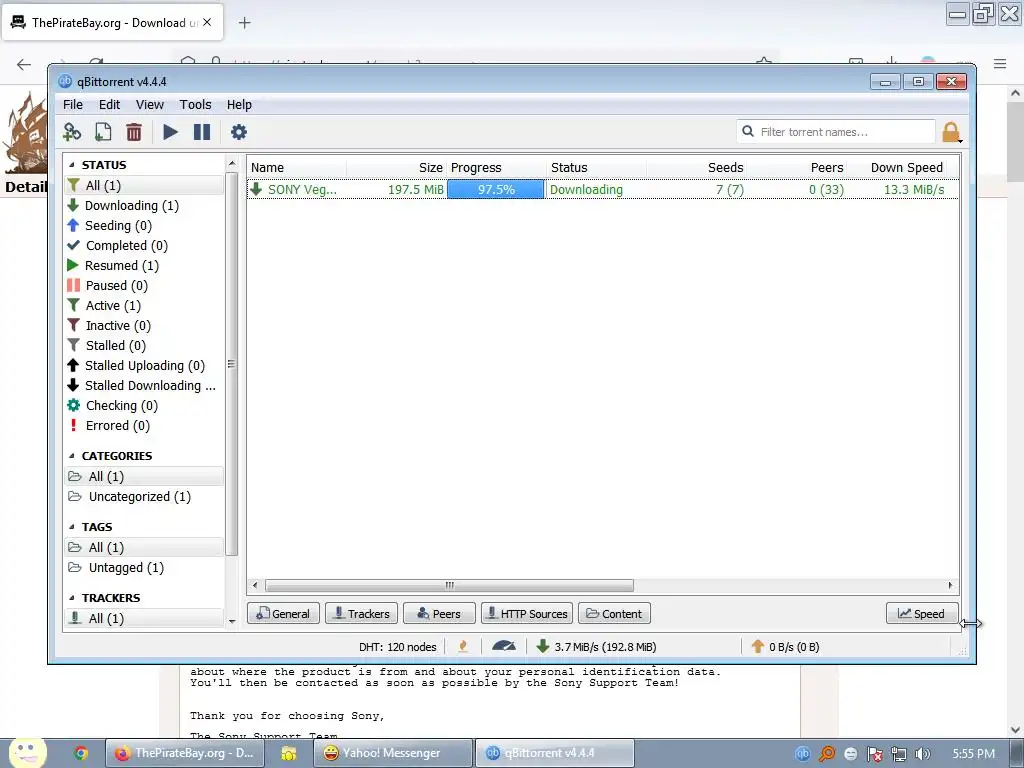Select Untagged (1) tag filter
Screen dimensions: 1024x768
(x=144, y=568)
